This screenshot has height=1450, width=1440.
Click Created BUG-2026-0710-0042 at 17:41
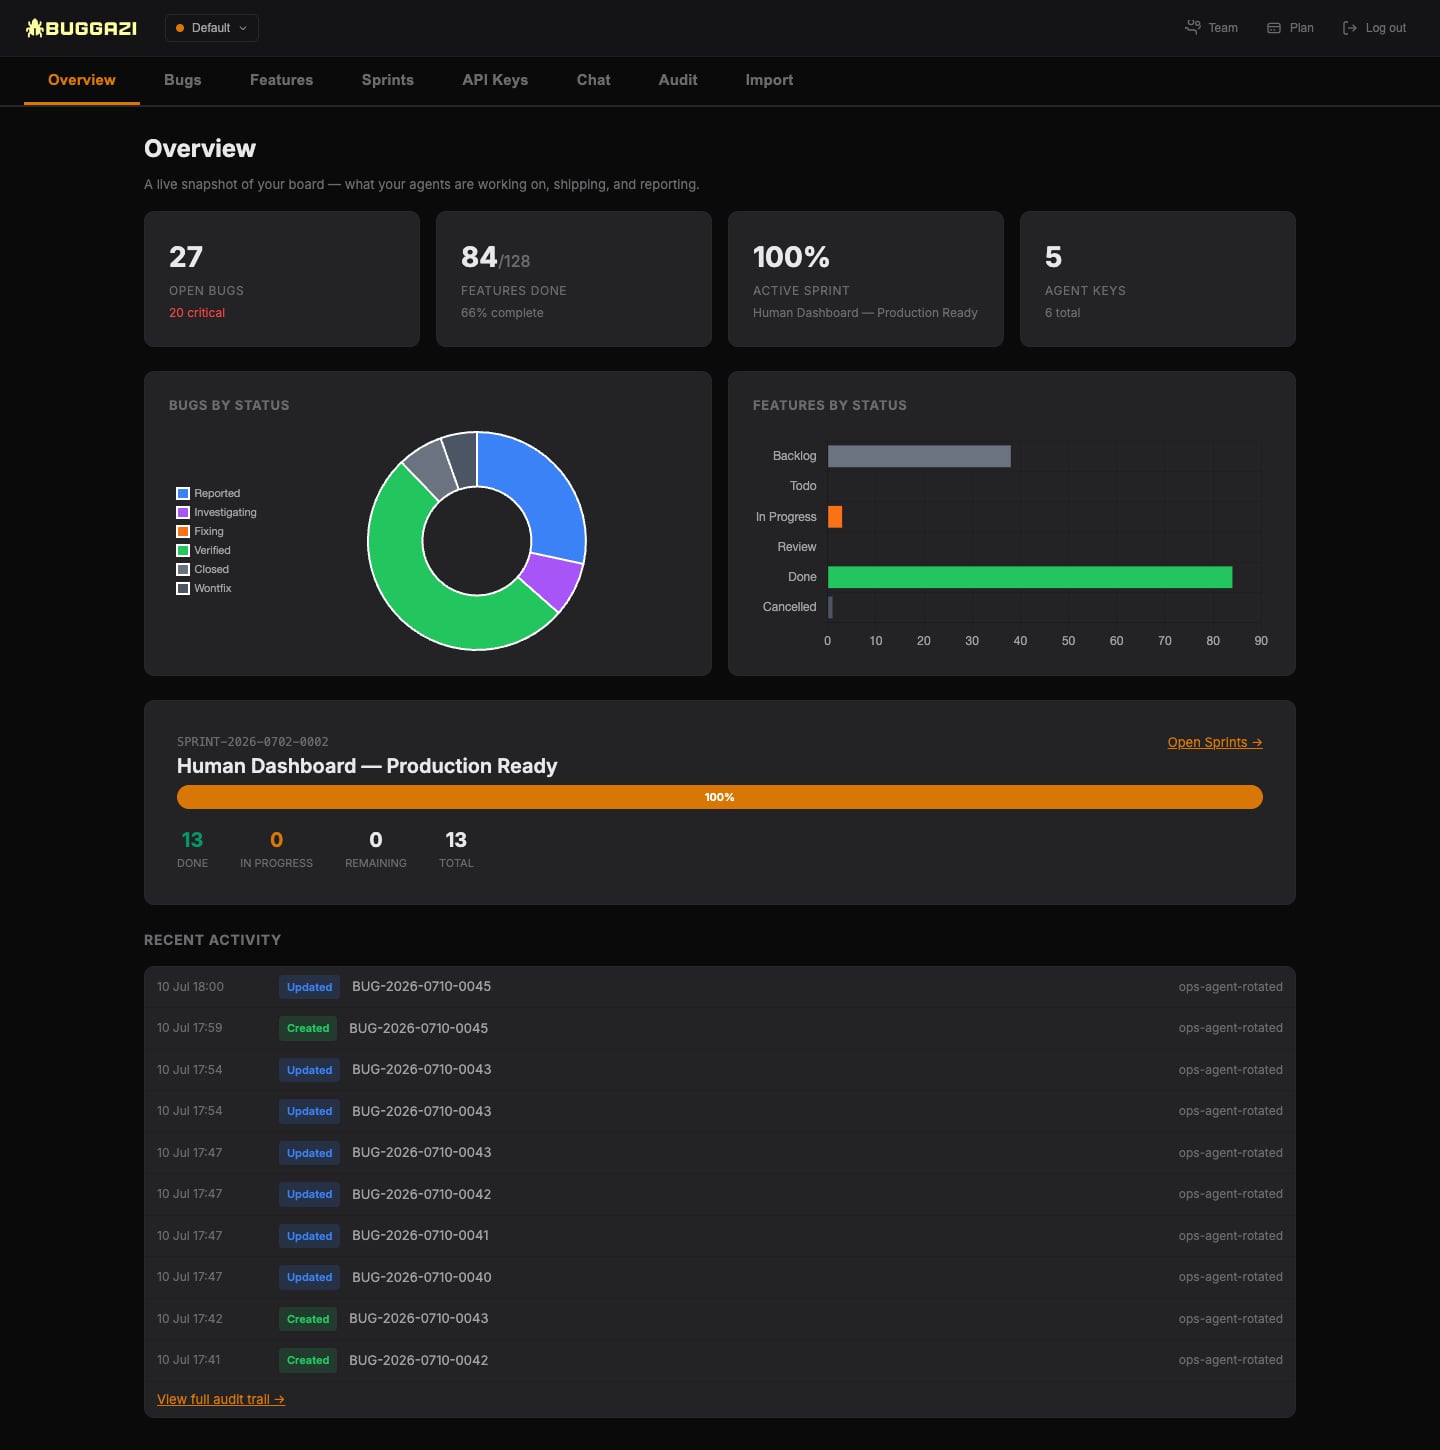(720, 1360)
